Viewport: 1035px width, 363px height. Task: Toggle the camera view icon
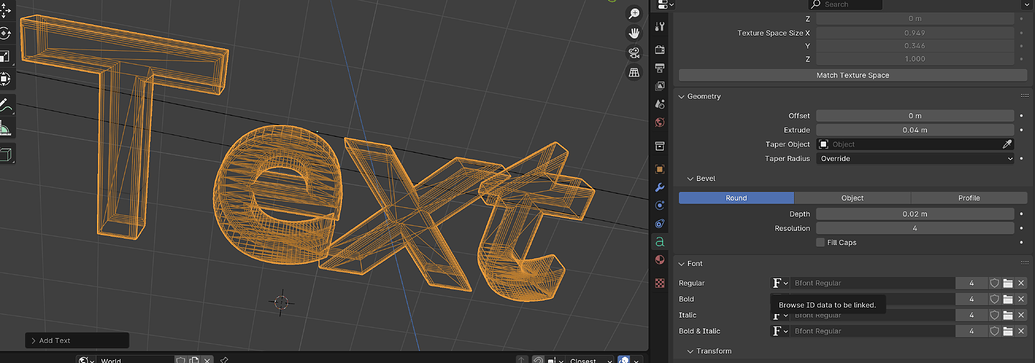pyautogui.click(x=634, y=53)
